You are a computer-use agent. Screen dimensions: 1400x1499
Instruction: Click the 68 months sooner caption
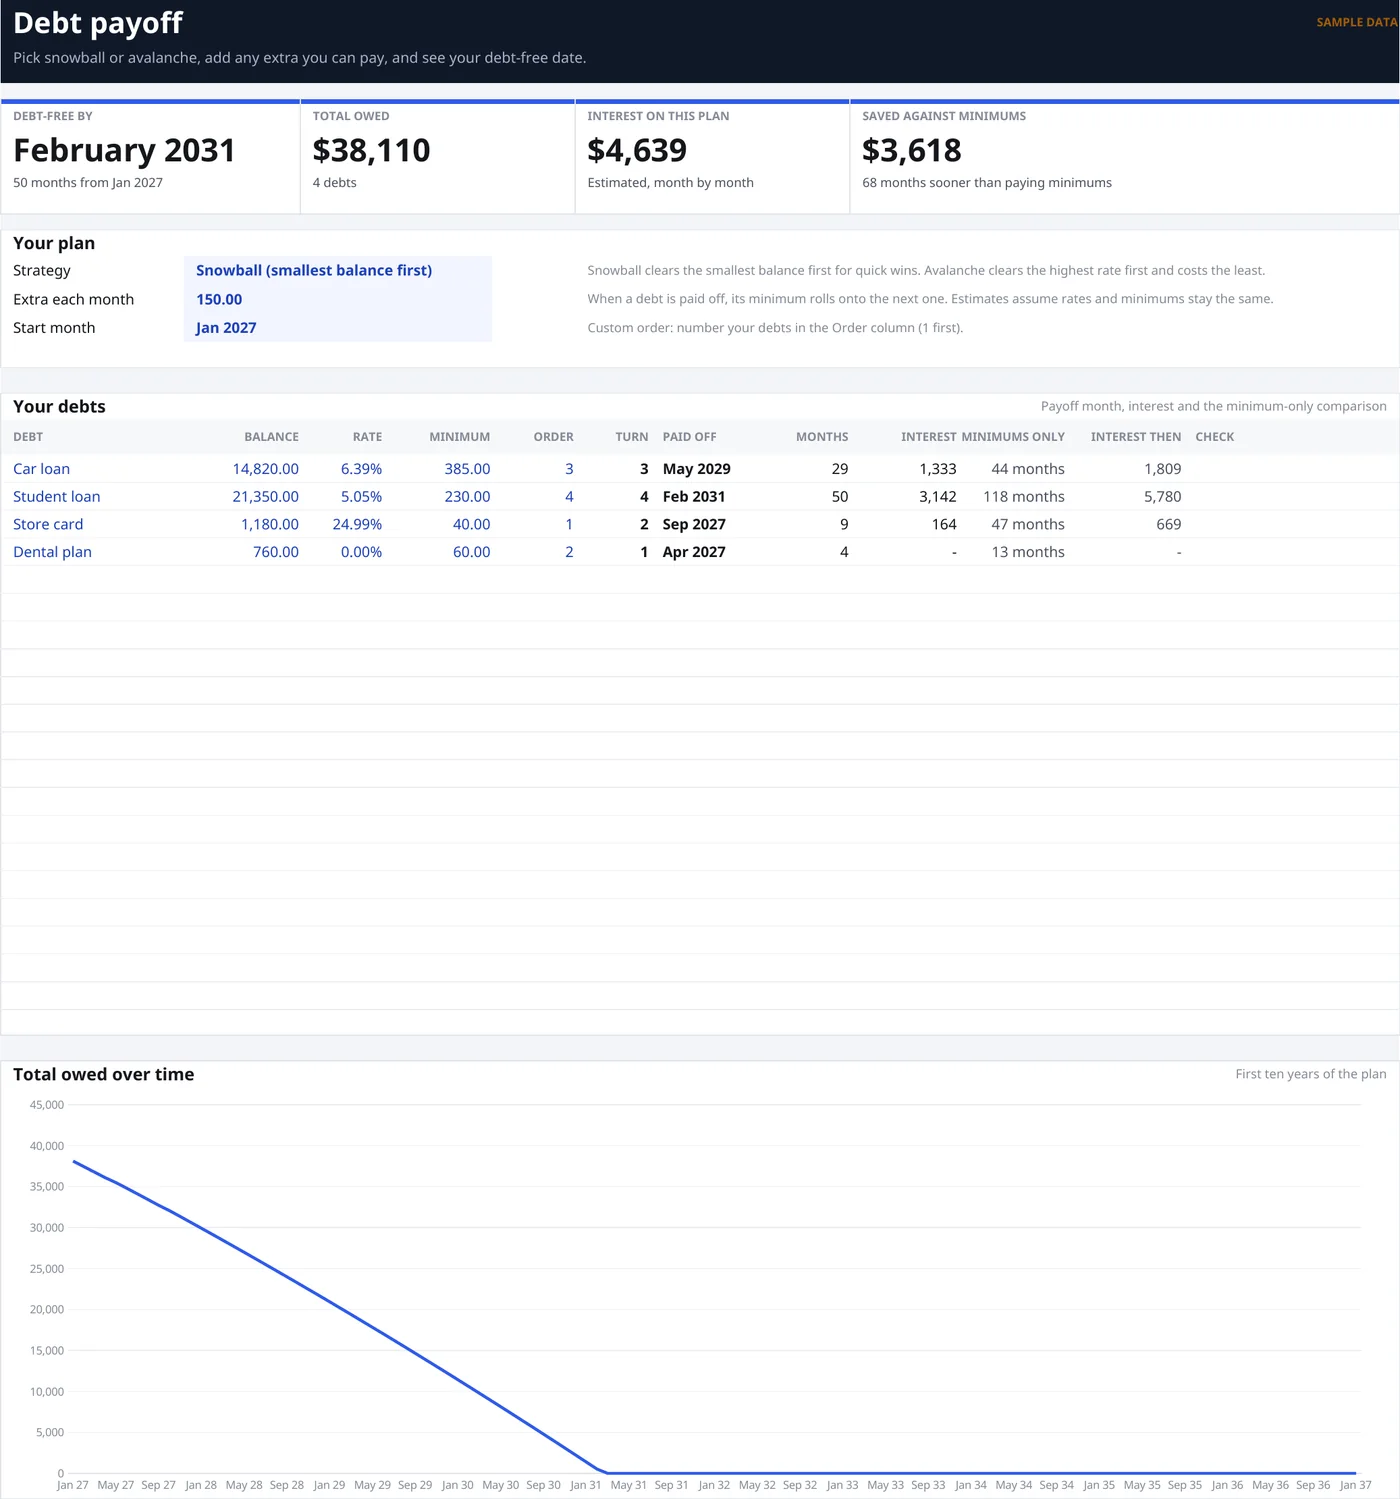(987, 182)
